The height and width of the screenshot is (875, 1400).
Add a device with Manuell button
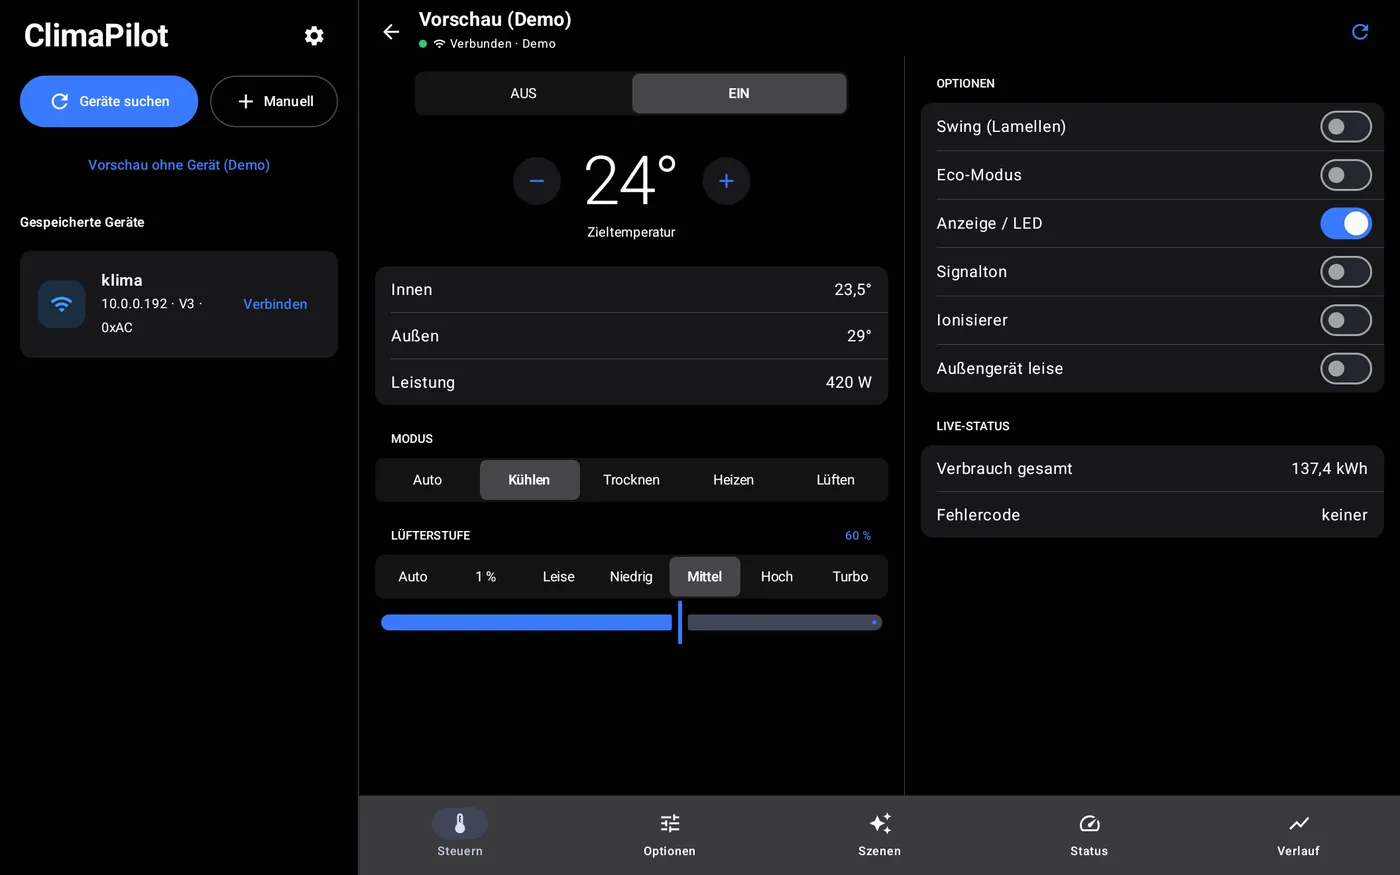(x=274, y=101)
